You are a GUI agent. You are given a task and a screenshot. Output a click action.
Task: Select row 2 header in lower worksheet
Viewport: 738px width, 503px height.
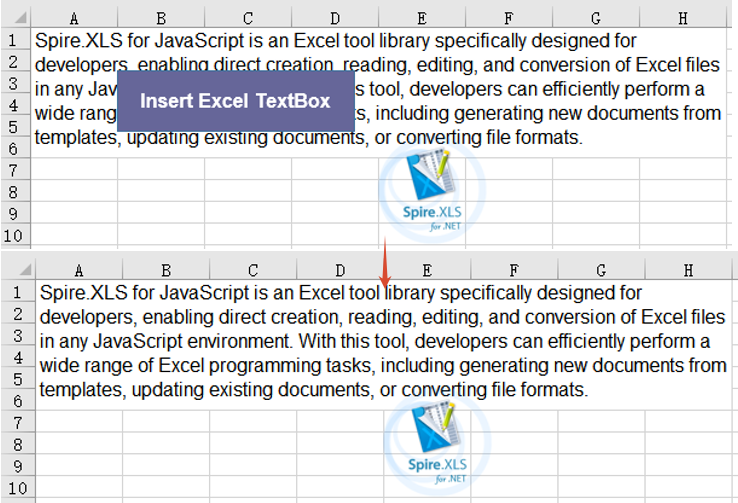pos(18,314)
